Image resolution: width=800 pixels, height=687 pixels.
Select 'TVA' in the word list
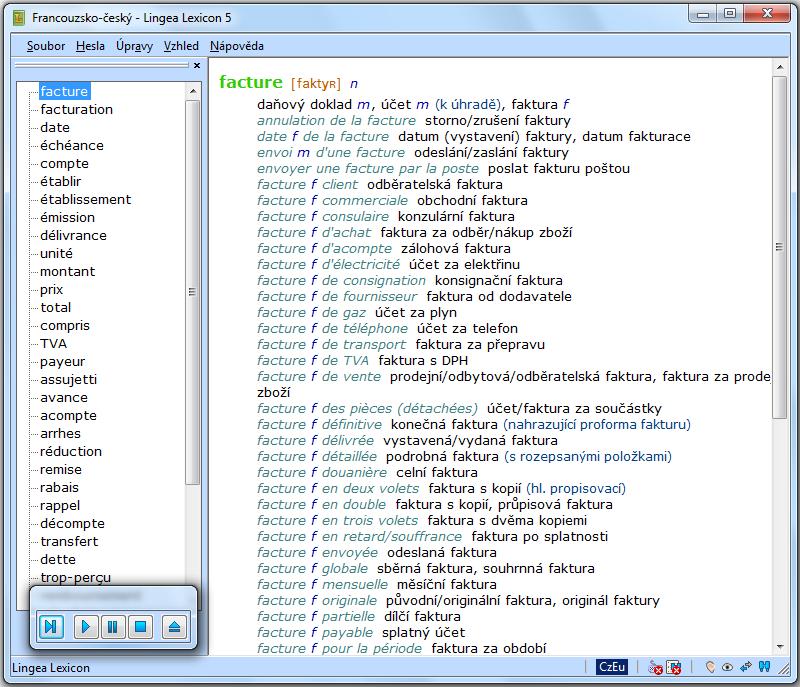click(54, 343)
